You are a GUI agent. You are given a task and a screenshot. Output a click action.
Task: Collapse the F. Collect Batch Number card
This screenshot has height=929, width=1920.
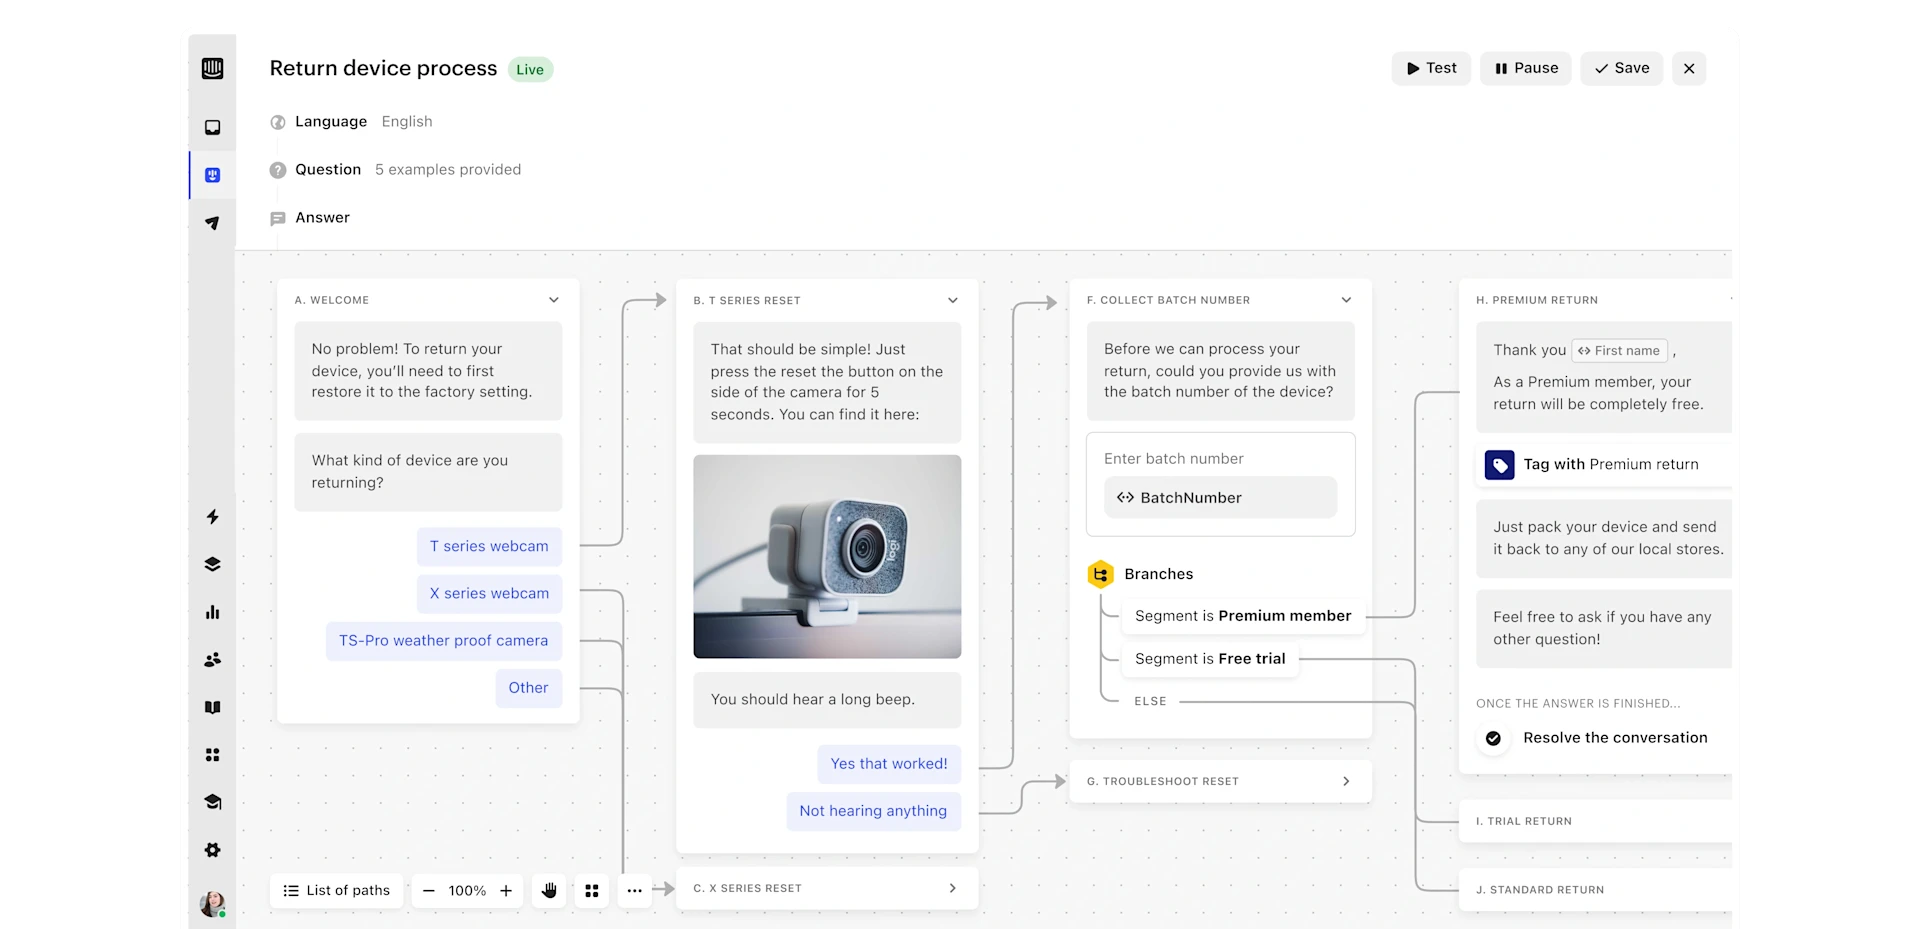coord(1346,300)
